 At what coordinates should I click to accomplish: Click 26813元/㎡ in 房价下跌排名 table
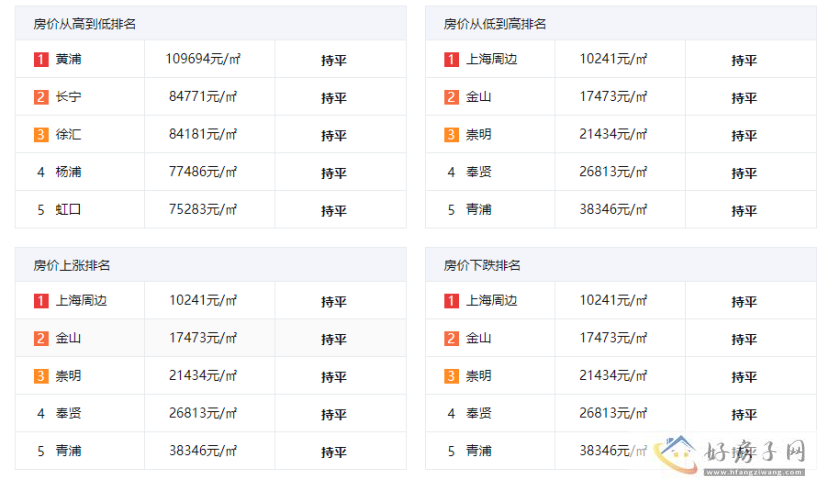point(613,413)
